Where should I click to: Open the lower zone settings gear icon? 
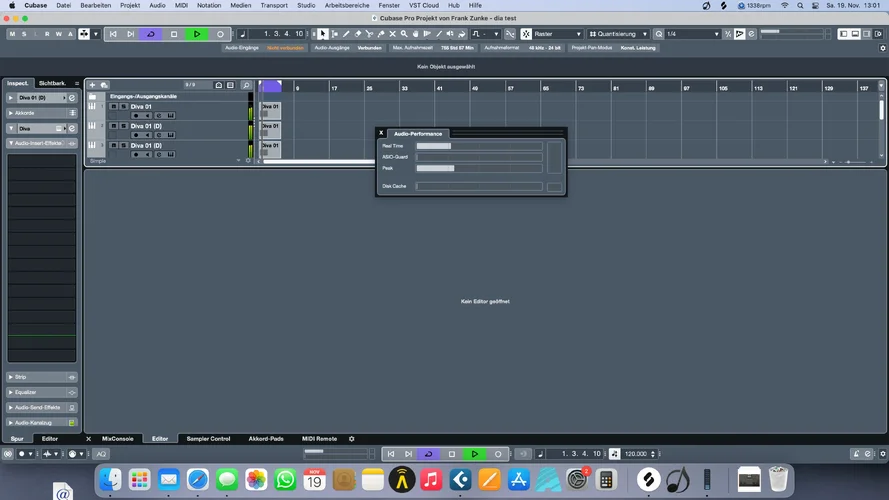[351, 439]
